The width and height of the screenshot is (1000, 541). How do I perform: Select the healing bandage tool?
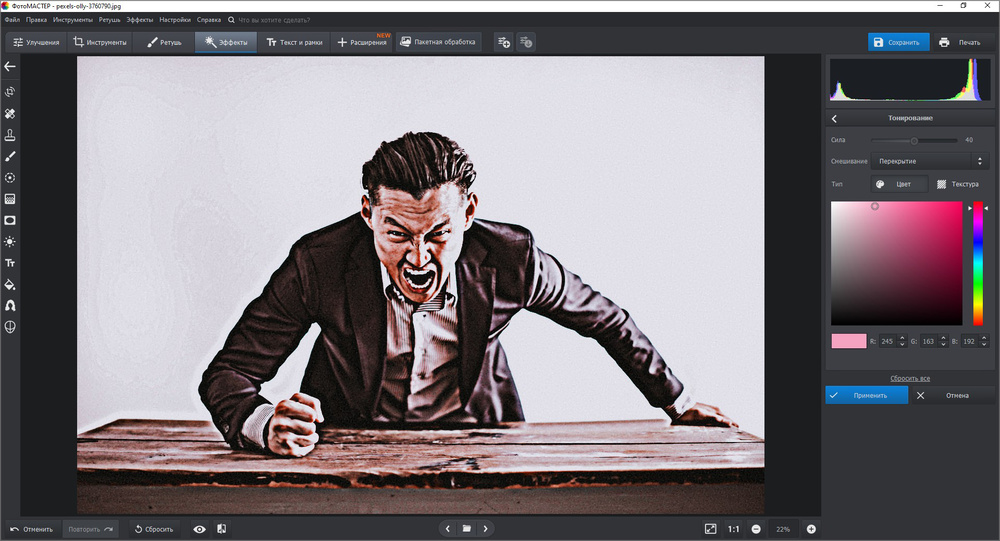point(10,114)
